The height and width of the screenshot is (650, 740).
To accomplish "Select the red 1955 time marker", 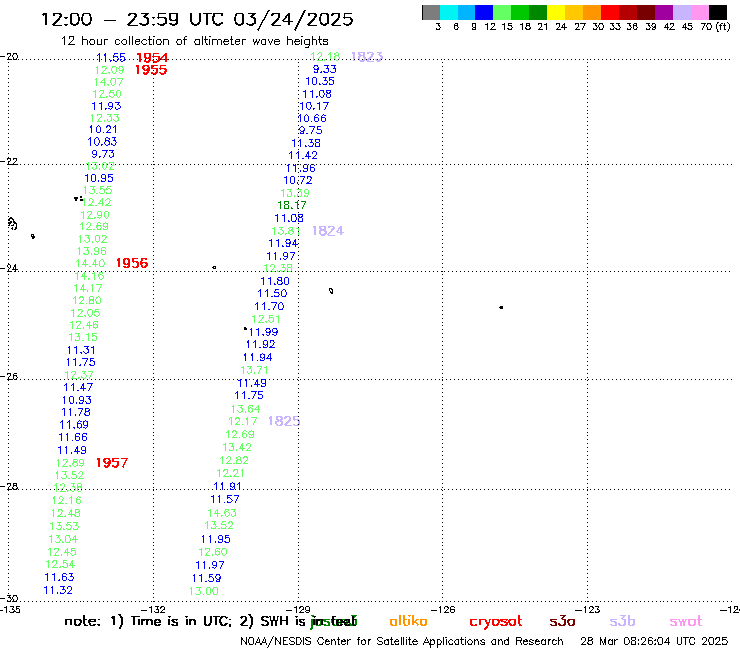I will pyautogui.click(x=151, y=70).
